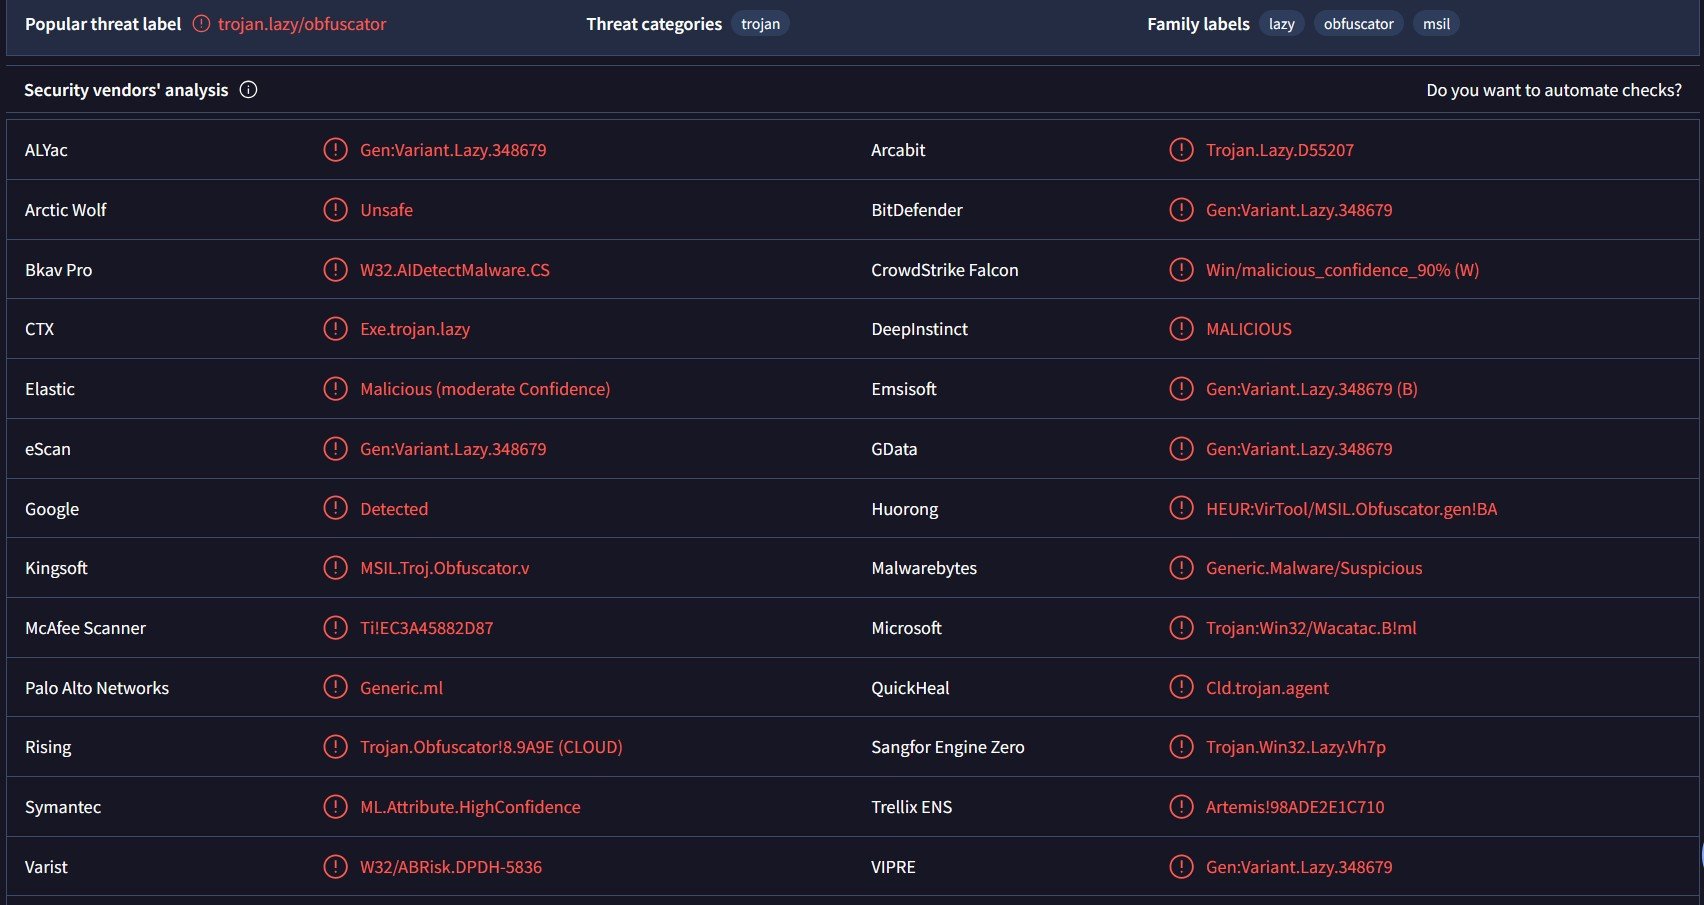Click the Ti!EC3A45882D87 result text
Screen dimensions: 1704x905
click(427, 628)
